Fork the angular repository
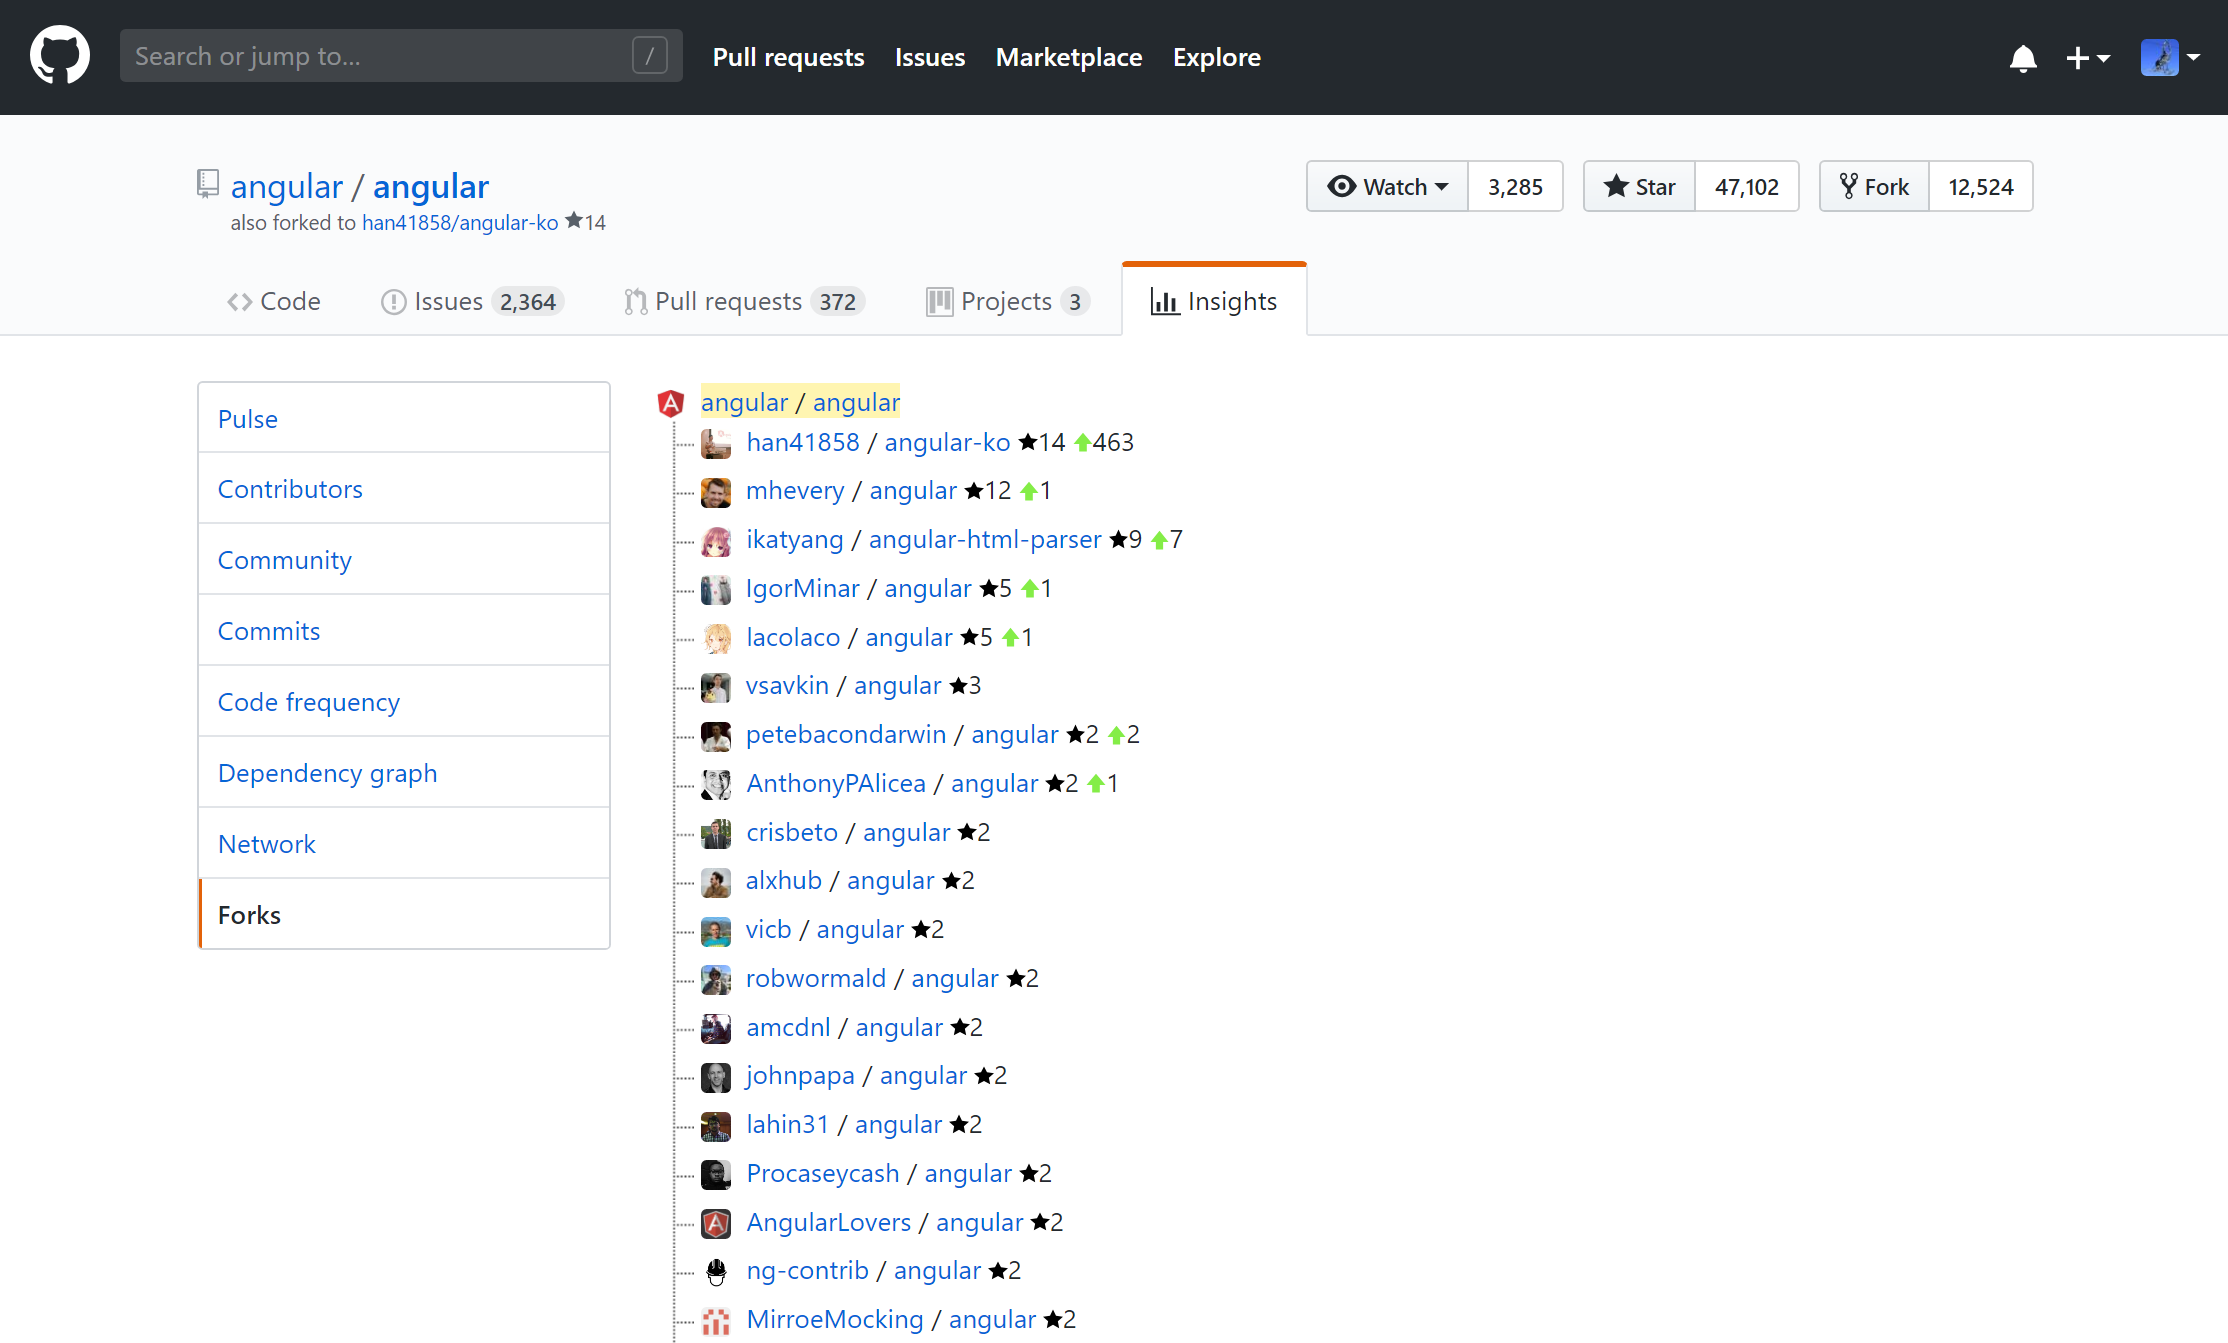Screen dimensions: 2228x1343 click(x=1874, y=187)
